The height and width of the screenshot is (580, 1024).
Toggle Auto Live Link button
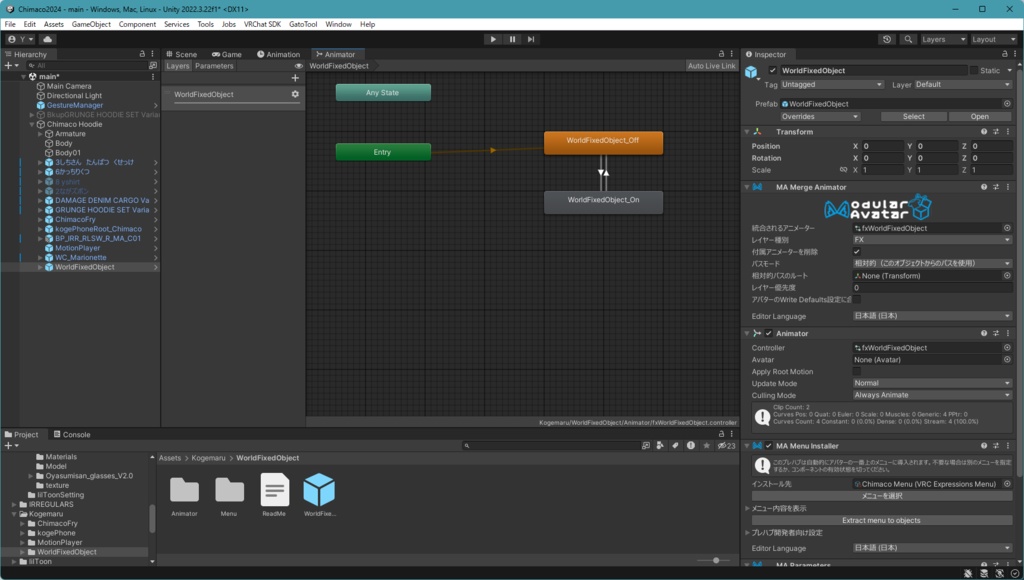click(711, 66)
